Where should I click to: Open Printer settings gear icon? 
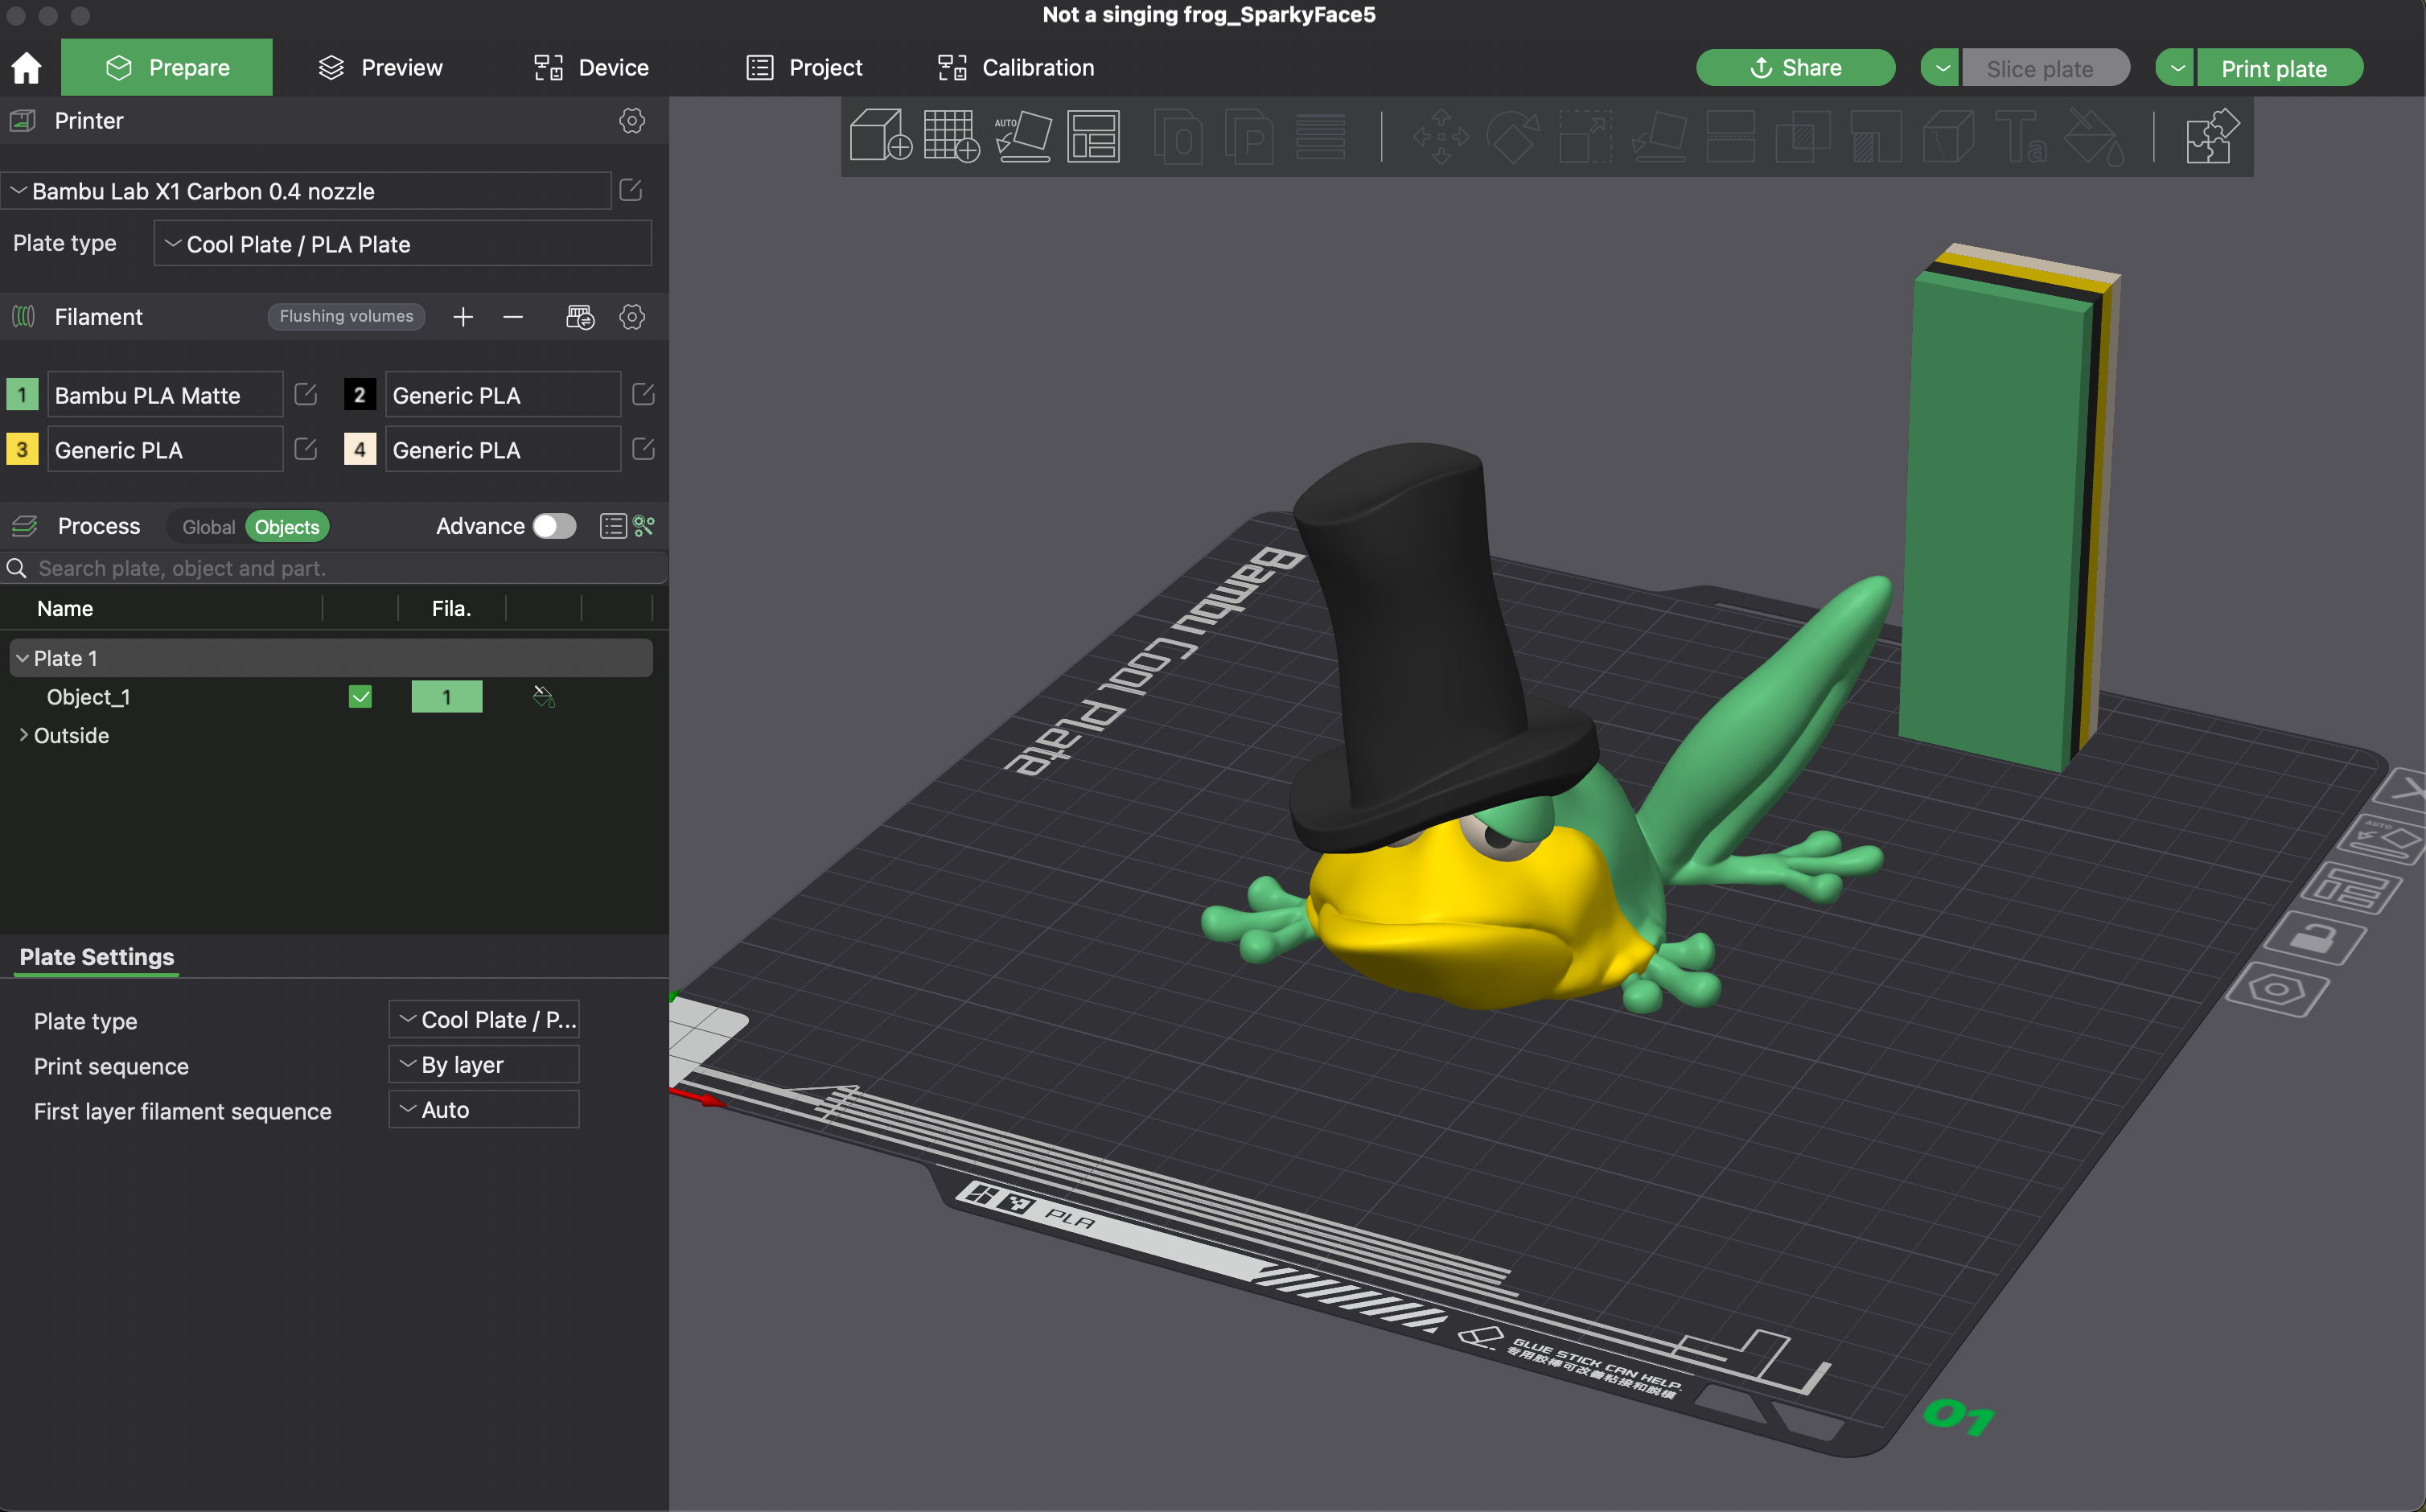click(631, 121)
